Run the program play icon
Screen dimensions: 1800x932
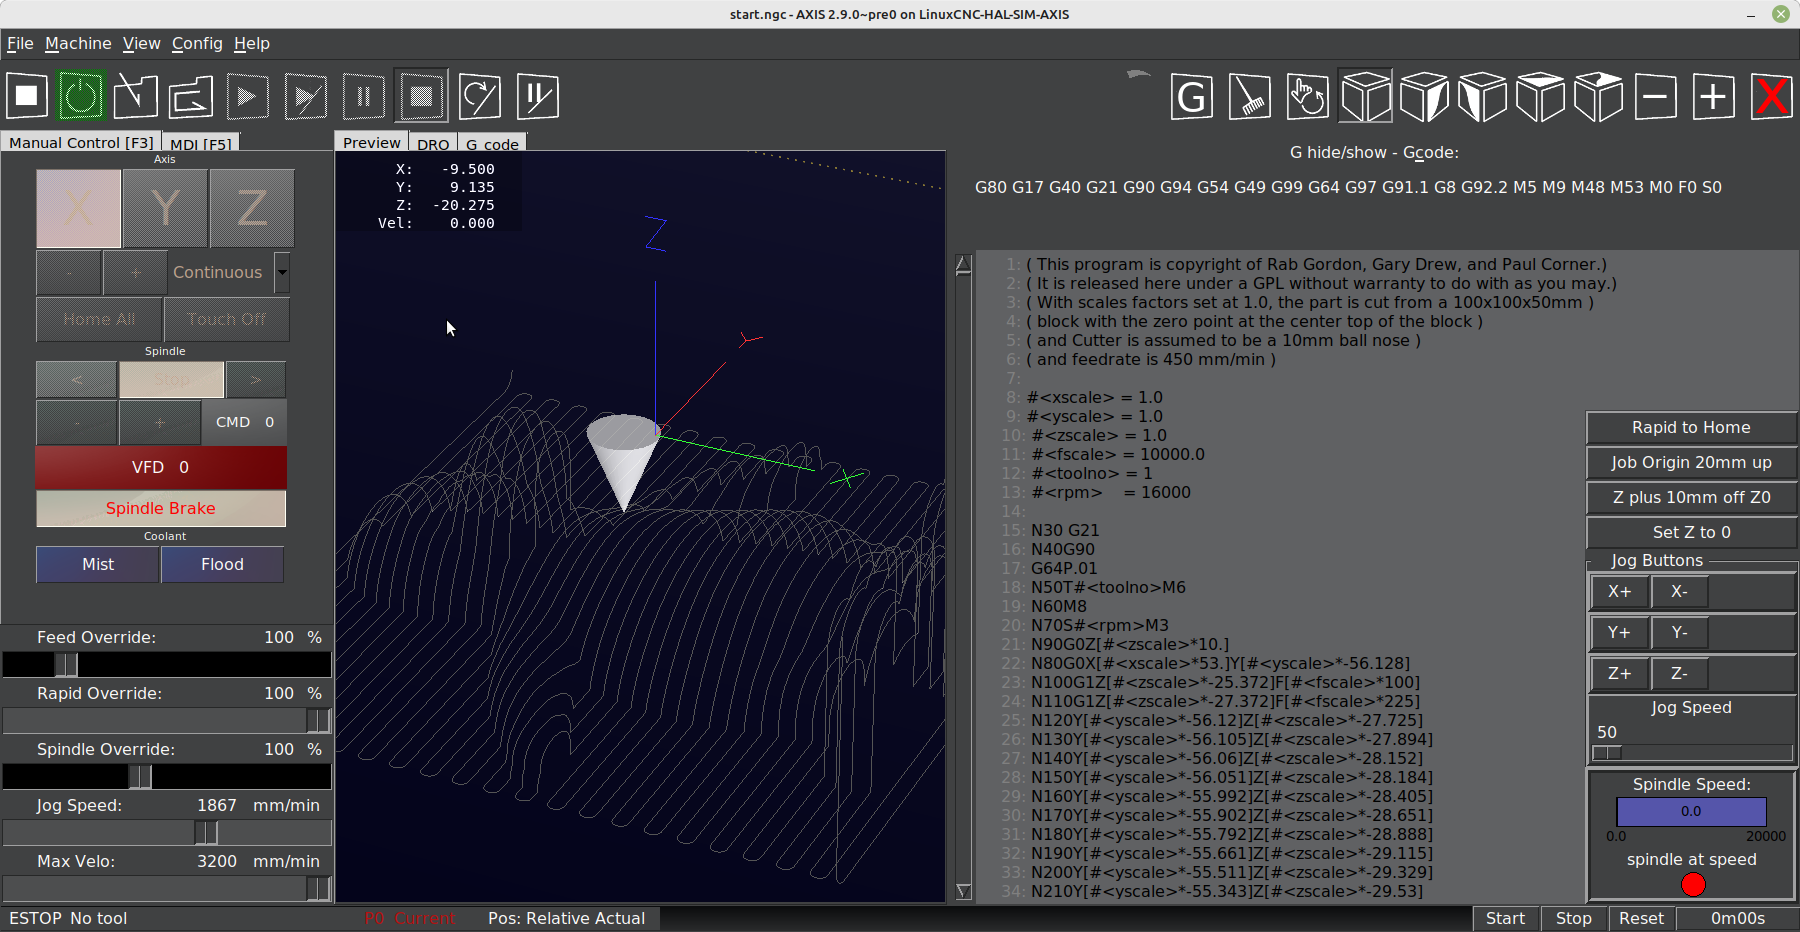(247, 97)
